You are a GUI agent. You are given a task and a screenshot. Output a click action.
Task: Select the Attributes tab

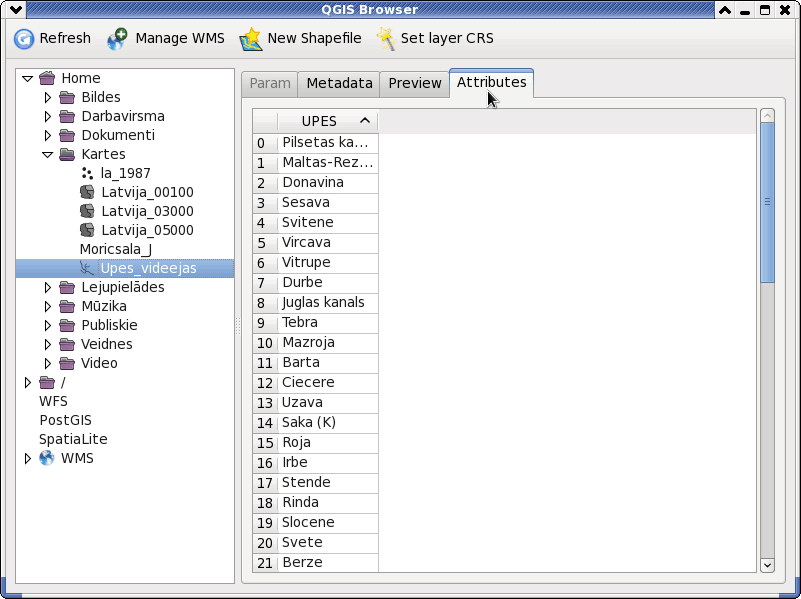[491, 83]
